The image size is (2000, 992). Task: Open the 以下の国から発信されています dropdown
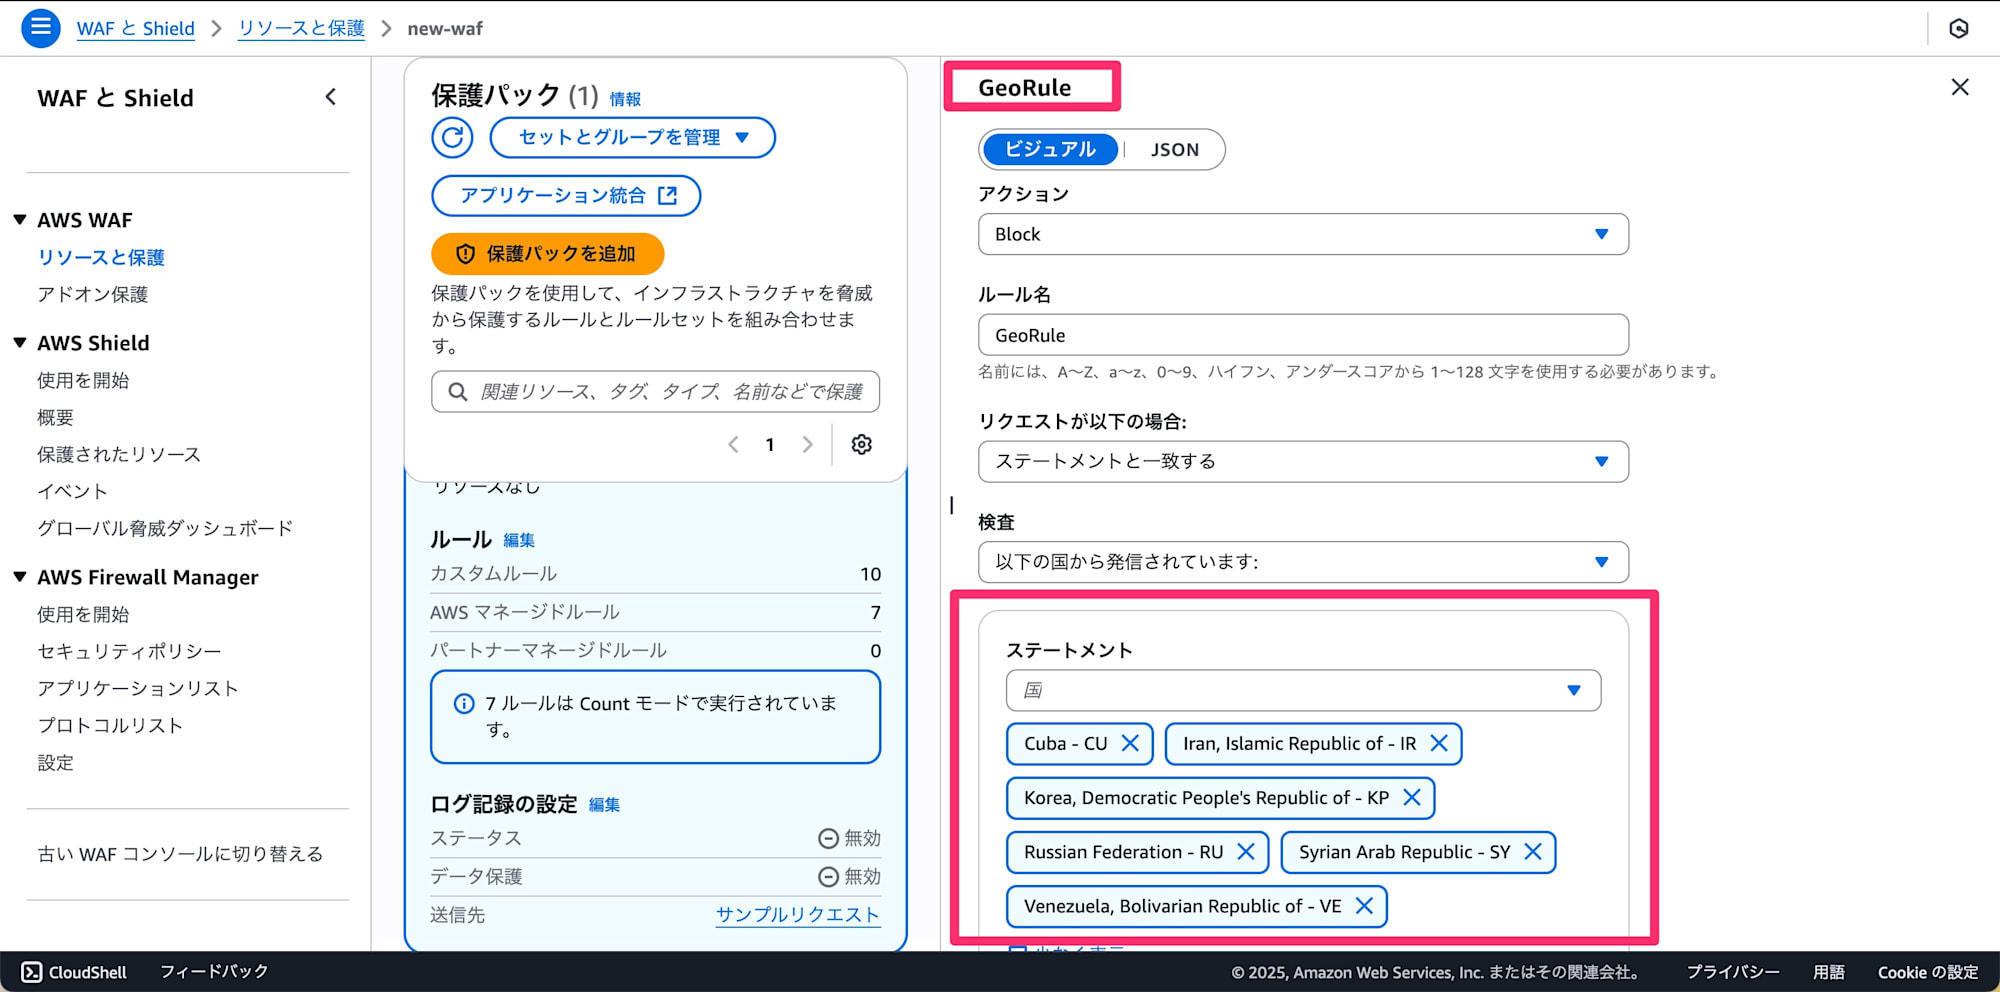pos(1303,562)
